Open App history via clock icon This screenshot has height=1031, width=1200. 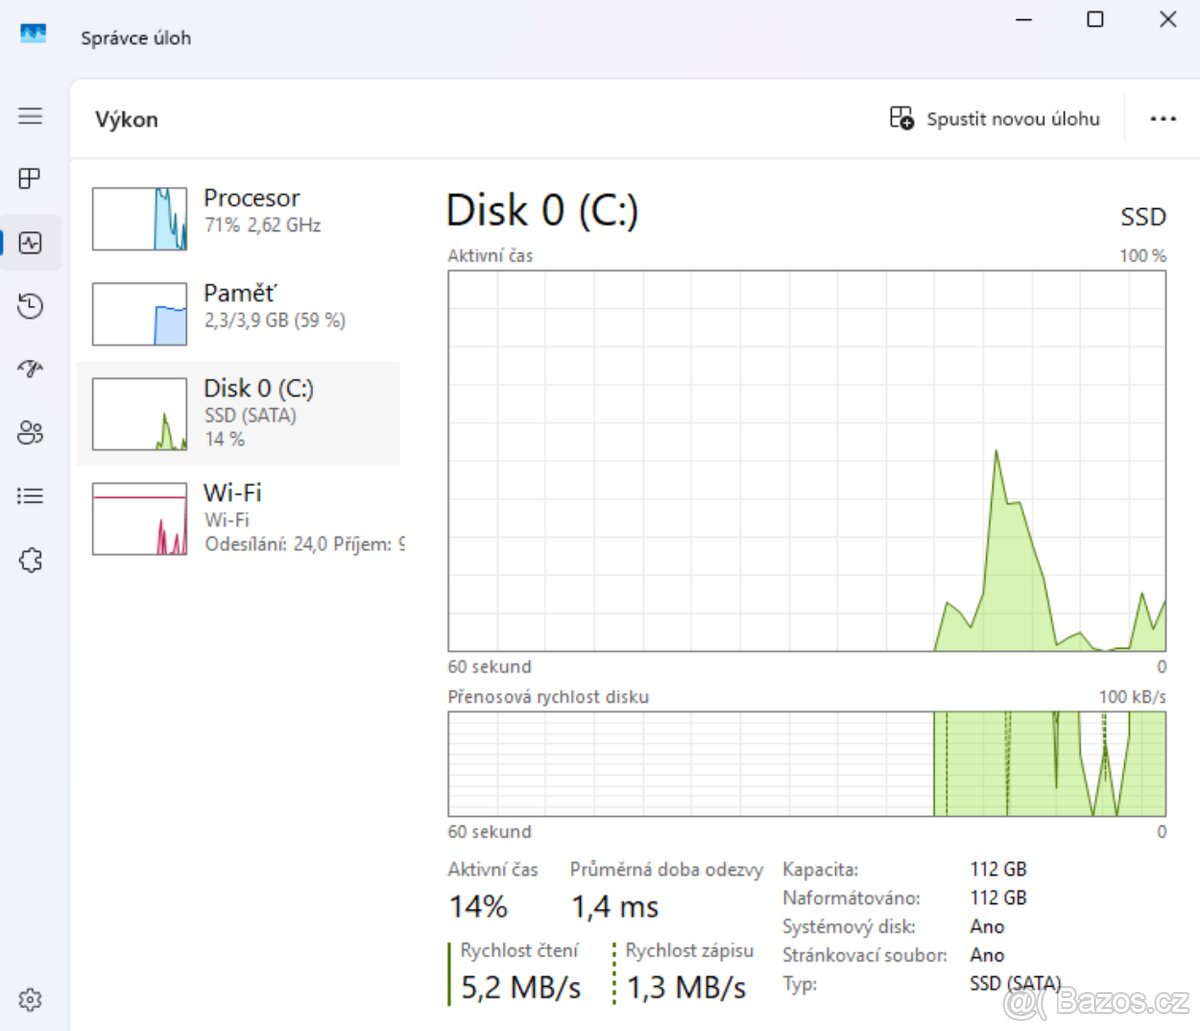[x=30, y=306]
